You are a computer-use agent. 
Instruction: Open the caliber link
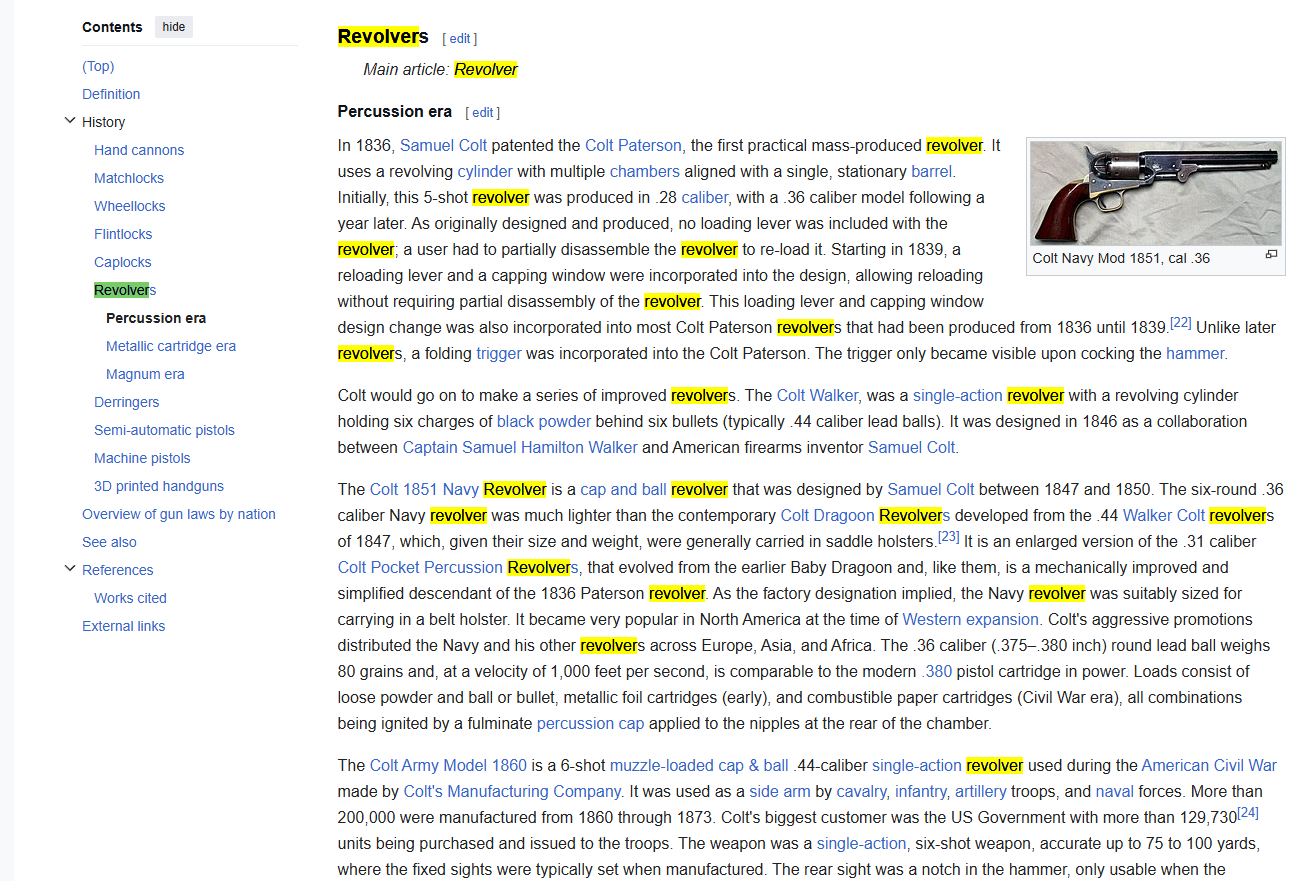pyautogui.click(x=705, y=197)
